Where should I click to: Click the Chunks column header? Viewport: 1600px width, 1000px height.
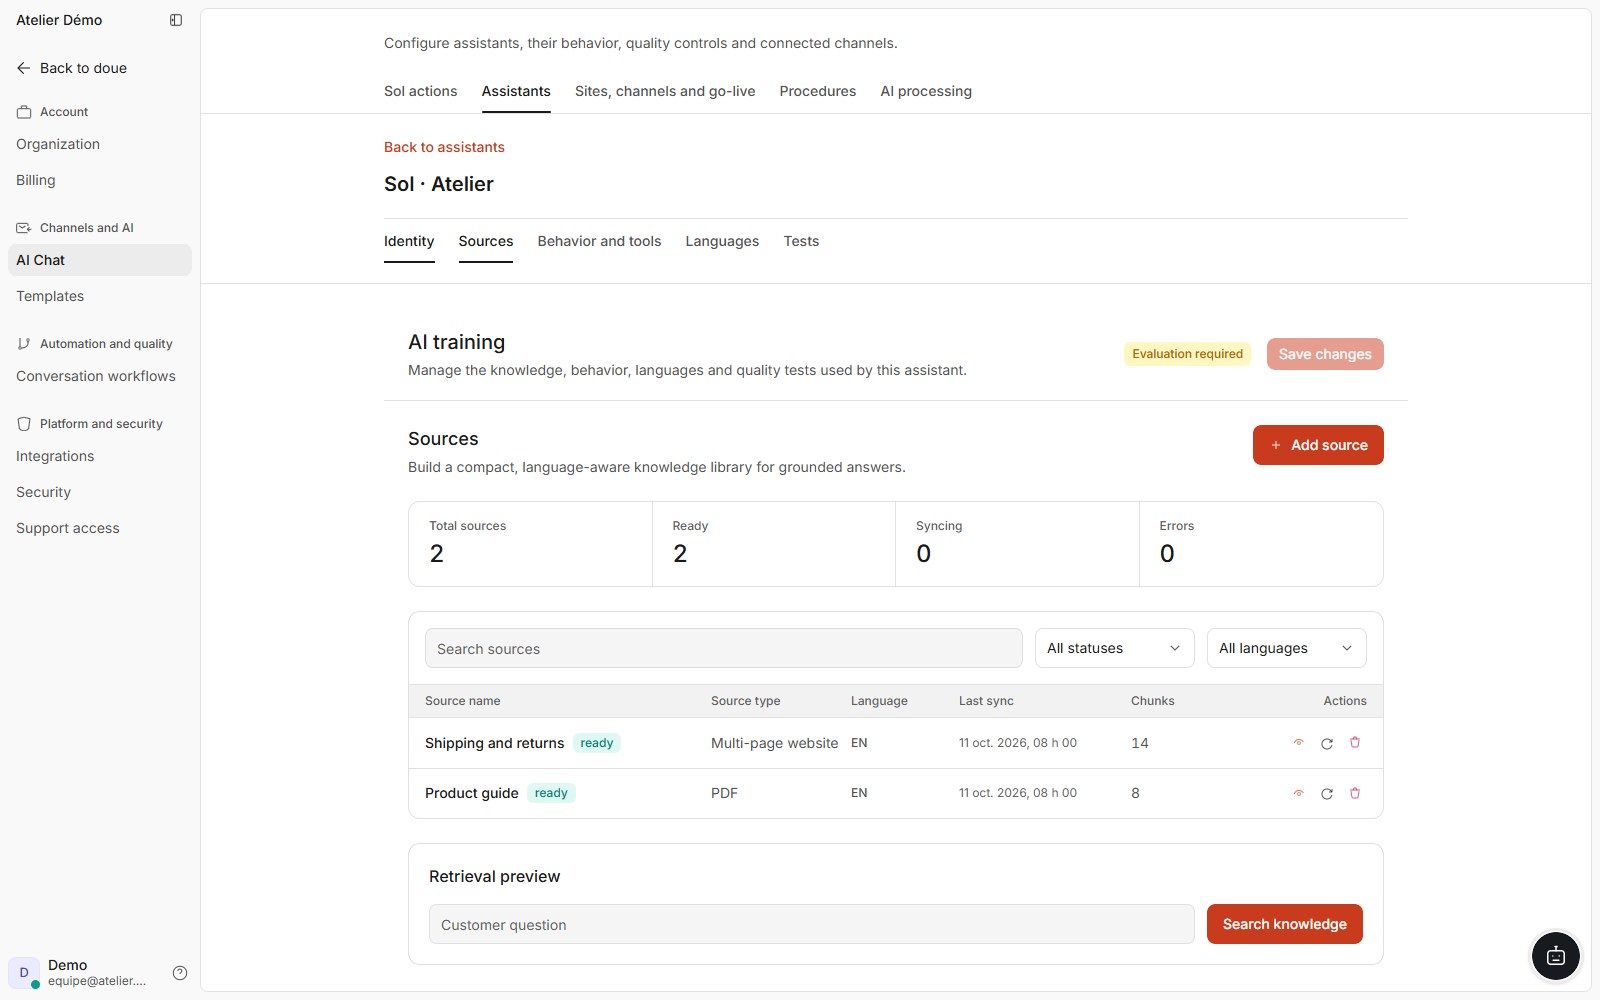(x=1152, y=701)
